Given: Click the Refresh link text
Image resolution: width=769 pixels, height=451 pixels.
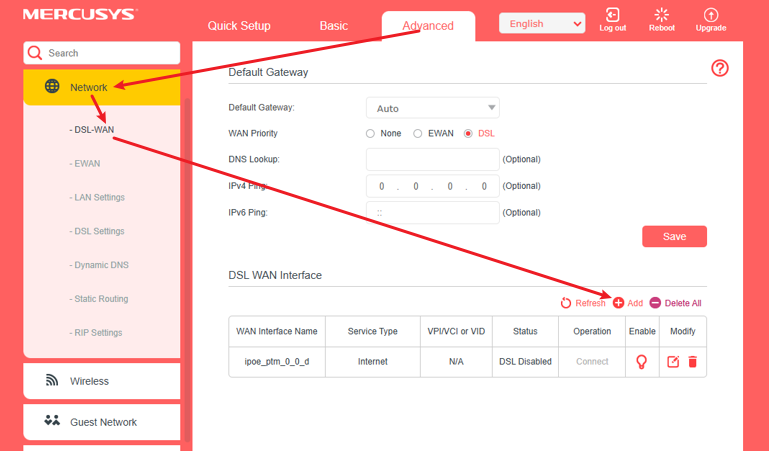Looking at the screenshot, I should tap(590, 303).
